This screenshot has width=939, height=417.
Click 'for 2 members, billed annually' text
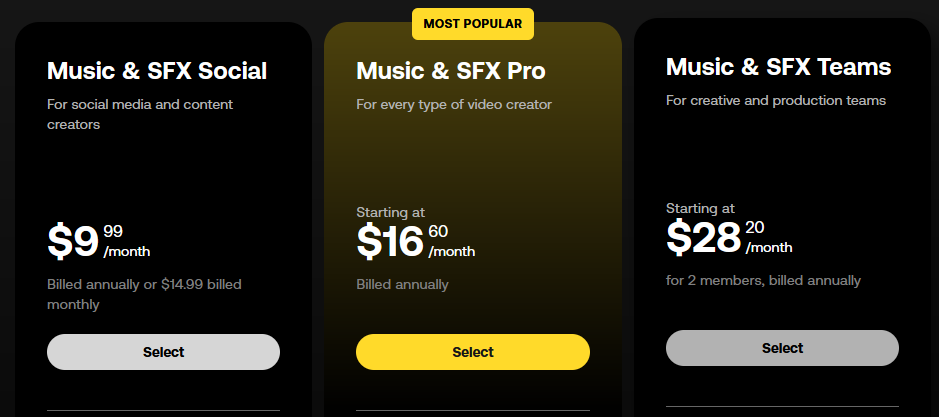(764, 280)
